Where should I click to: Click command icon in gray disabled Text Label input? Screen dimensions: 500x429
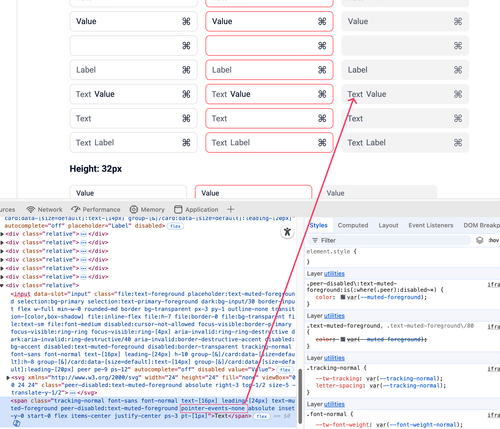(x=458, y=143)
